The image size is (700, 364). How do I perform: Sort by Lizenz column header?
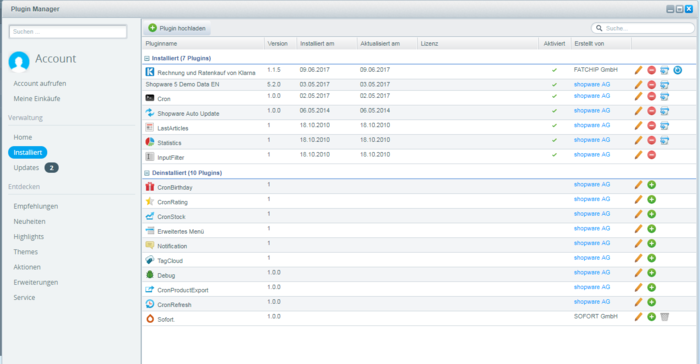tap(478, 44)
